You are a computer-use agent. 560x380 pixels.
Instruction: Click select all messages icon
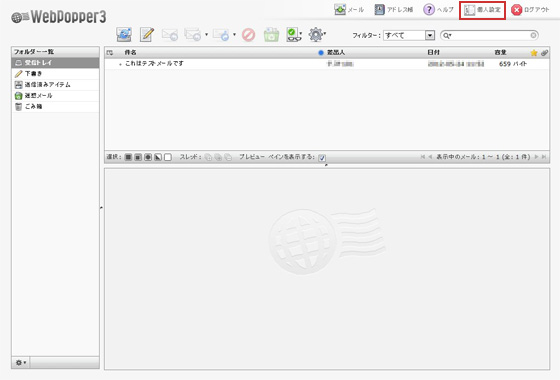[128, 157]
